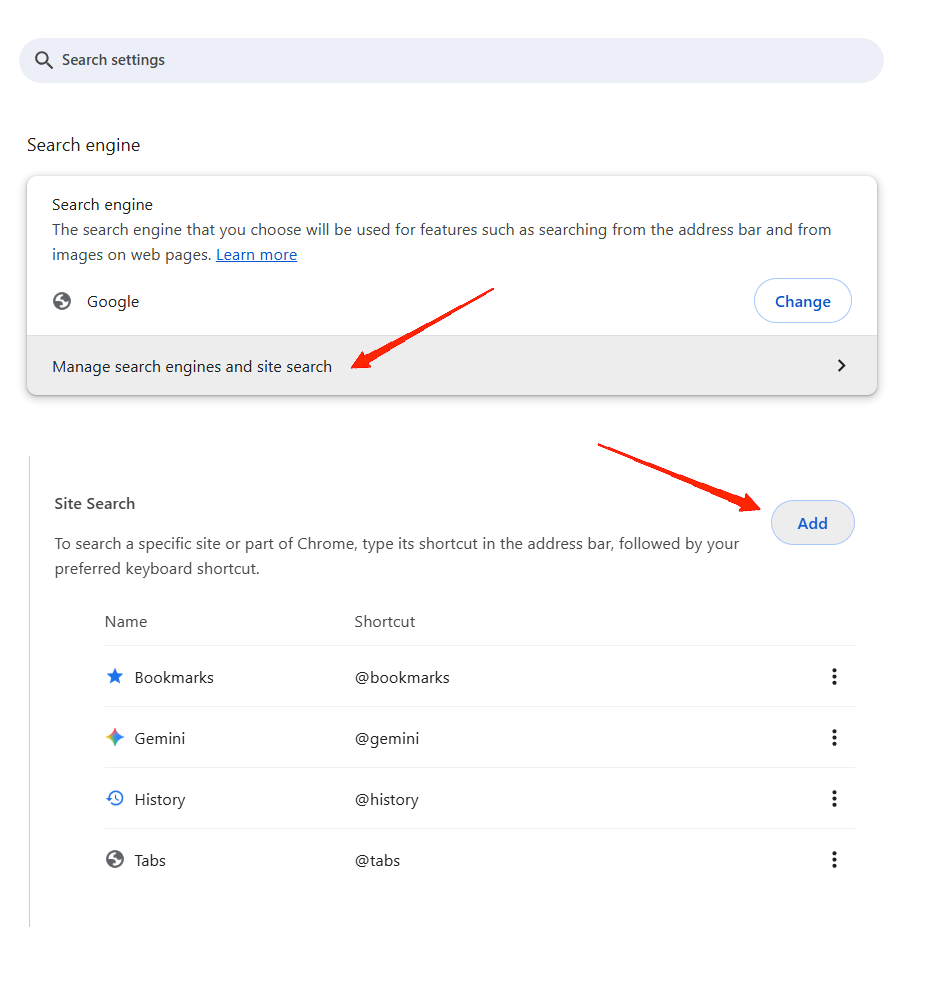The image size is (927, 983).
Task: Select the Site Search section label
Action: click(x=94, y=503)
